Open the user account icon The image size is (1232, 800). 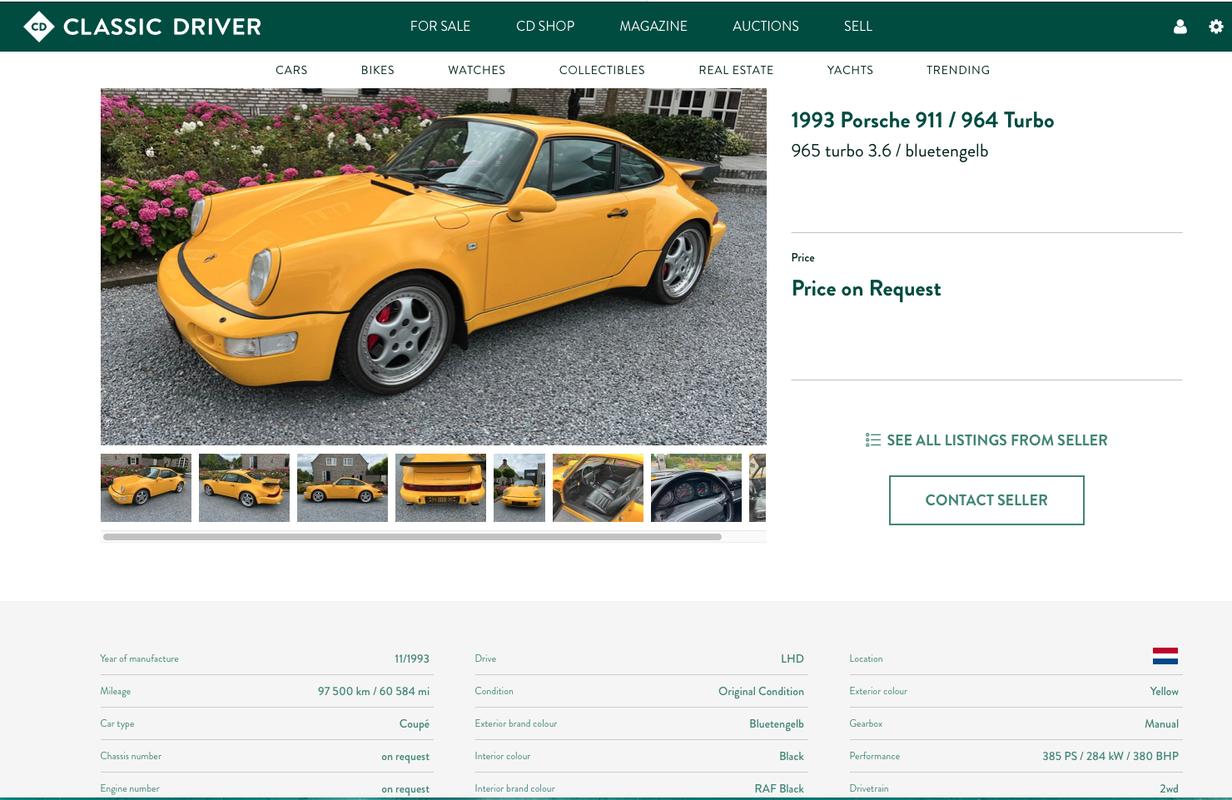[1180, 27]
